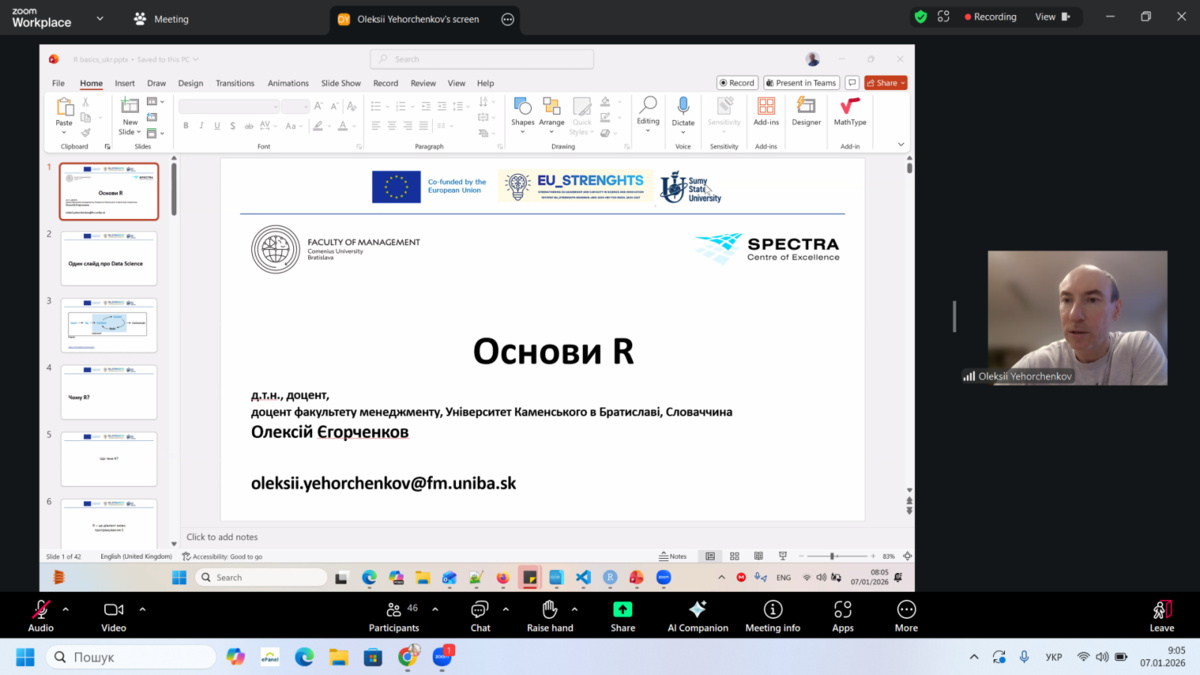Open the ellipsis menu beside screen share tab
The image size is (1200, 675).
pyautogui.click(x=508, y=19)
